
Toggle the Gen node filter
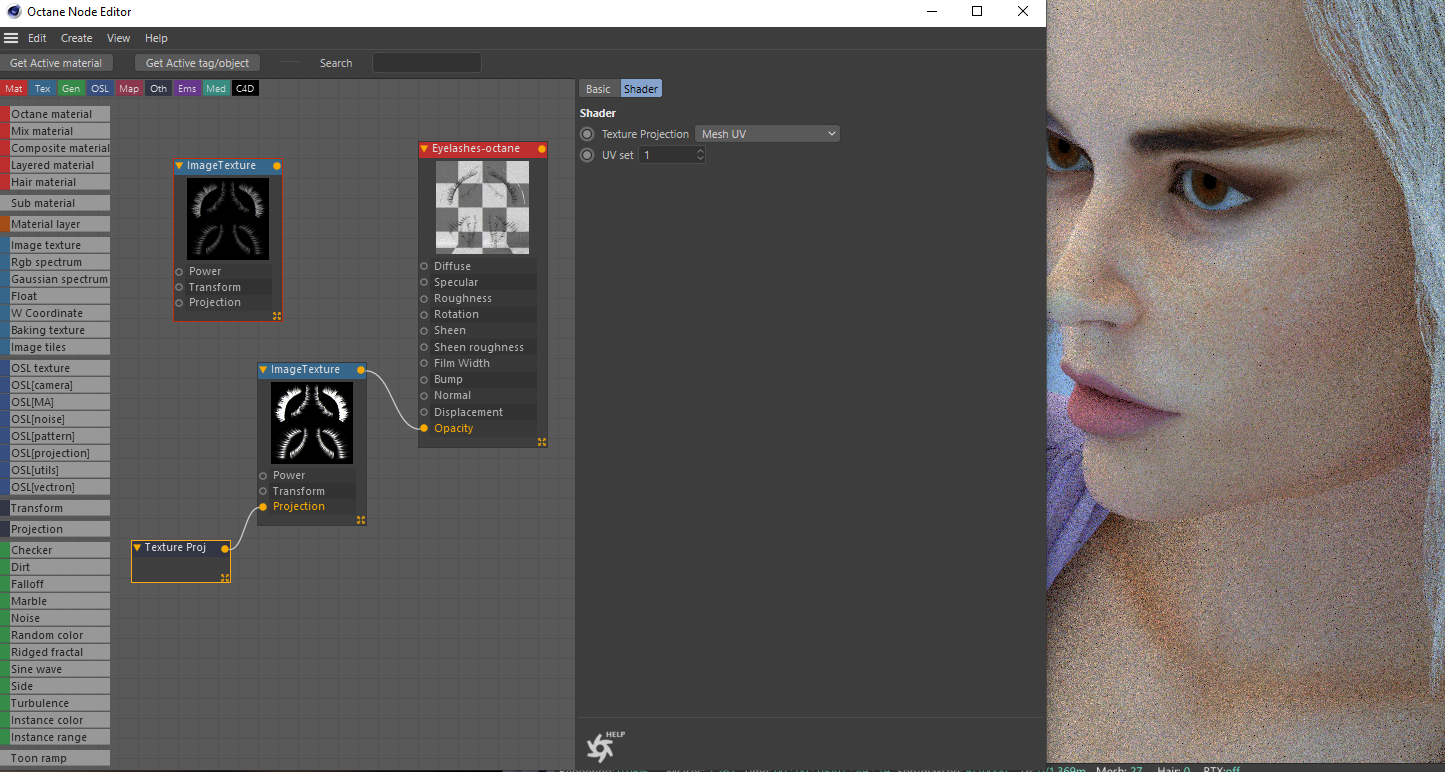pos(71,89)
